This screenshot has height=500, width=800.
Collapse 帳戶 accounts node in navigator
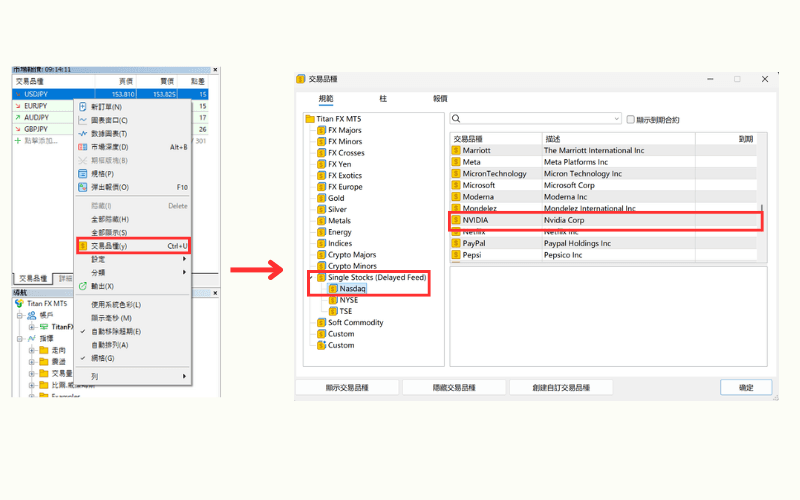20,315
